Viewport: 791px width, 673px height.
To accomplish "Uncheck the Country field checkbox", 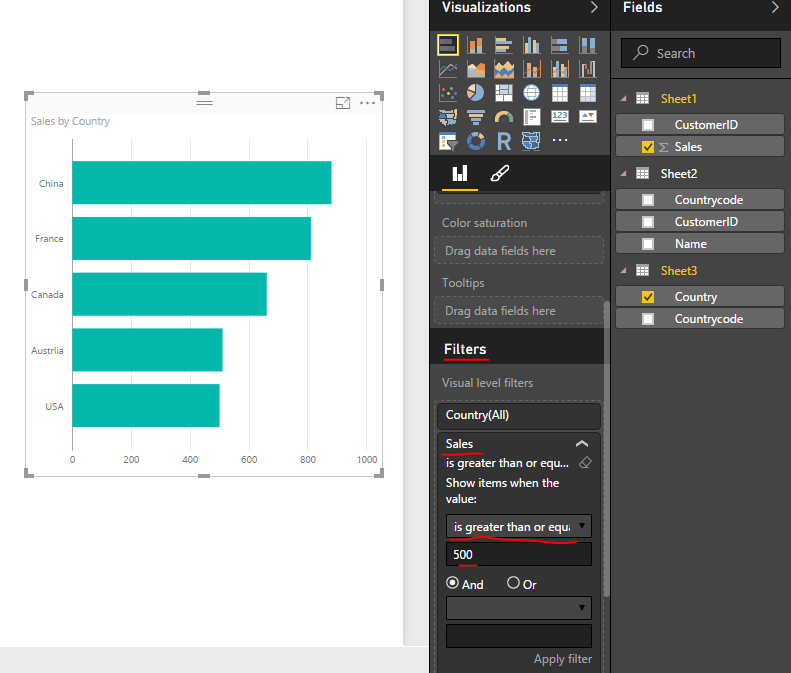I will [x=648, y=297].
